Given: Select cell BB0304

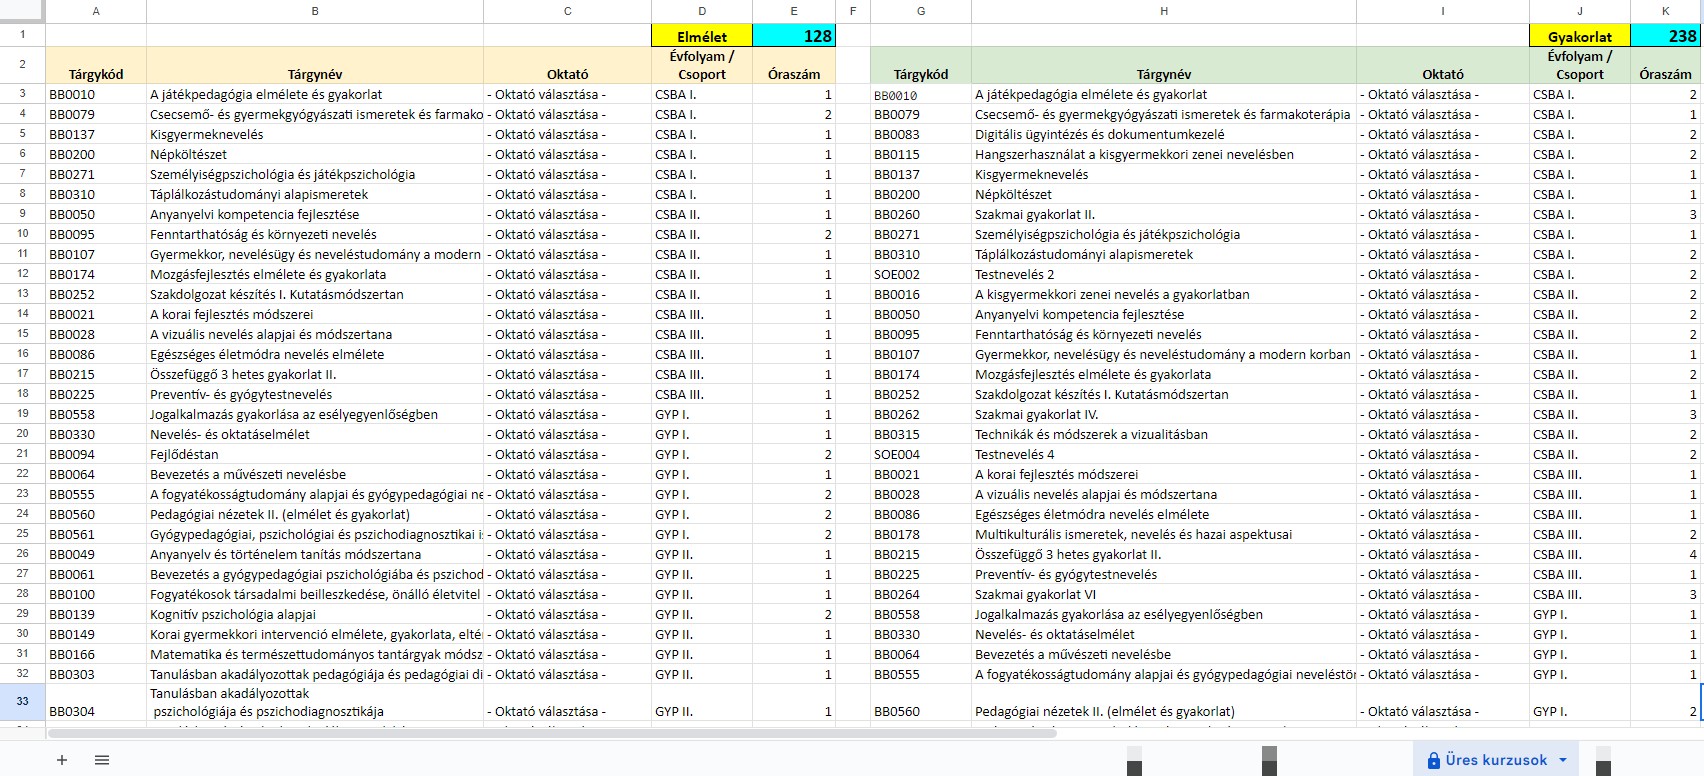Looking at the screenshot, I should pyautogui.click(x=96, y=702).
